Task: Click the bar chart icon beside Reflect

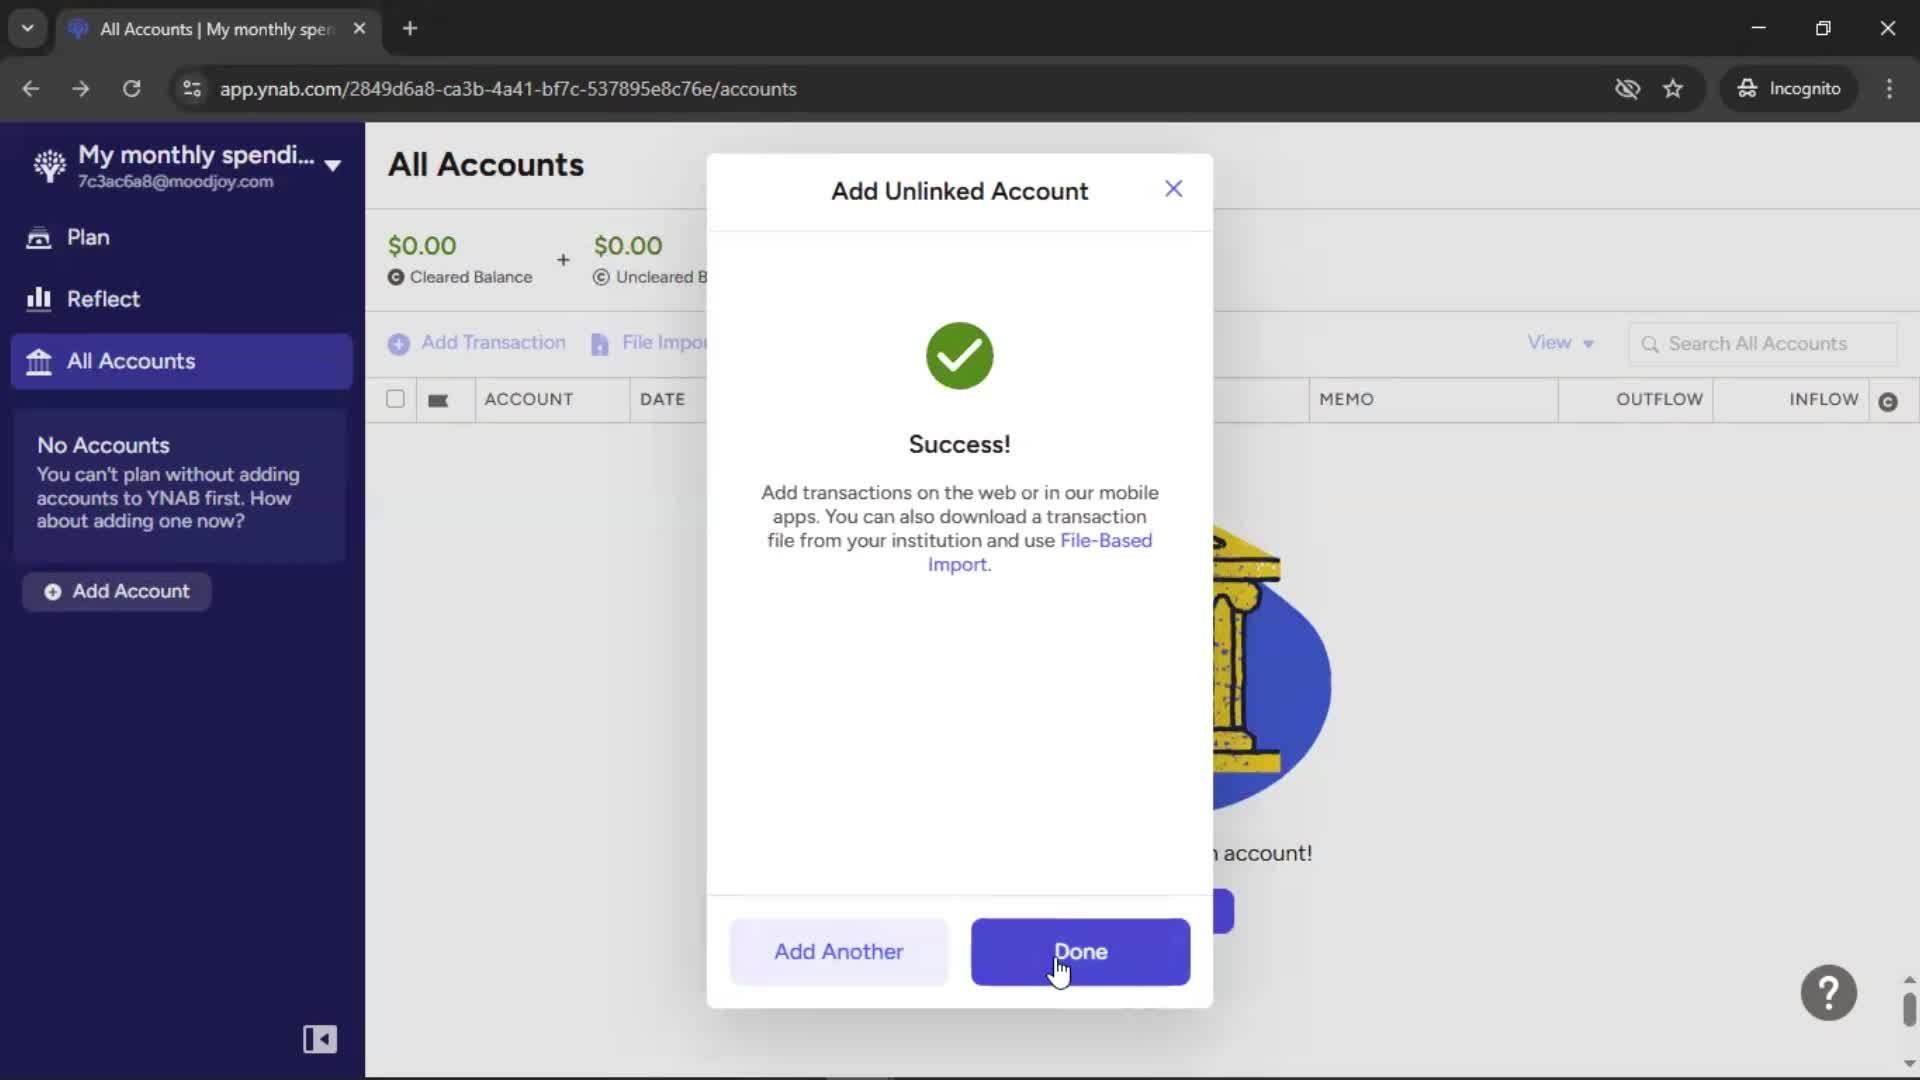Action: (39, 299)
